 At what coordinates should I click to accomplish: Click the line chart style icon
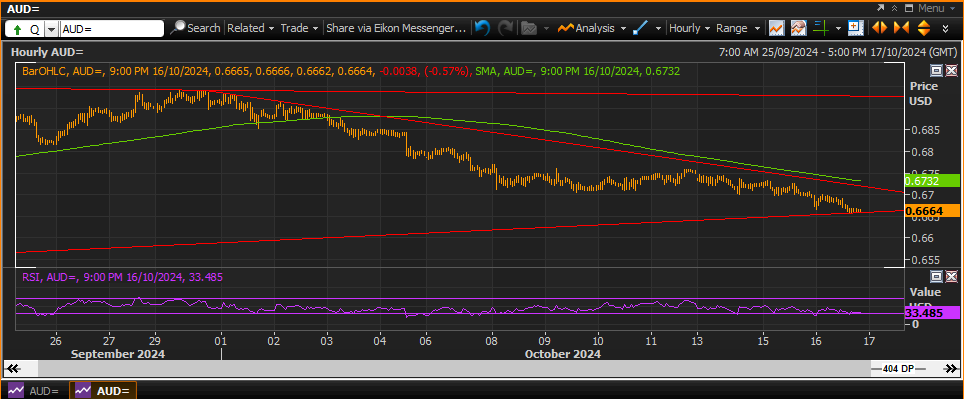click(x=776, y=28)
